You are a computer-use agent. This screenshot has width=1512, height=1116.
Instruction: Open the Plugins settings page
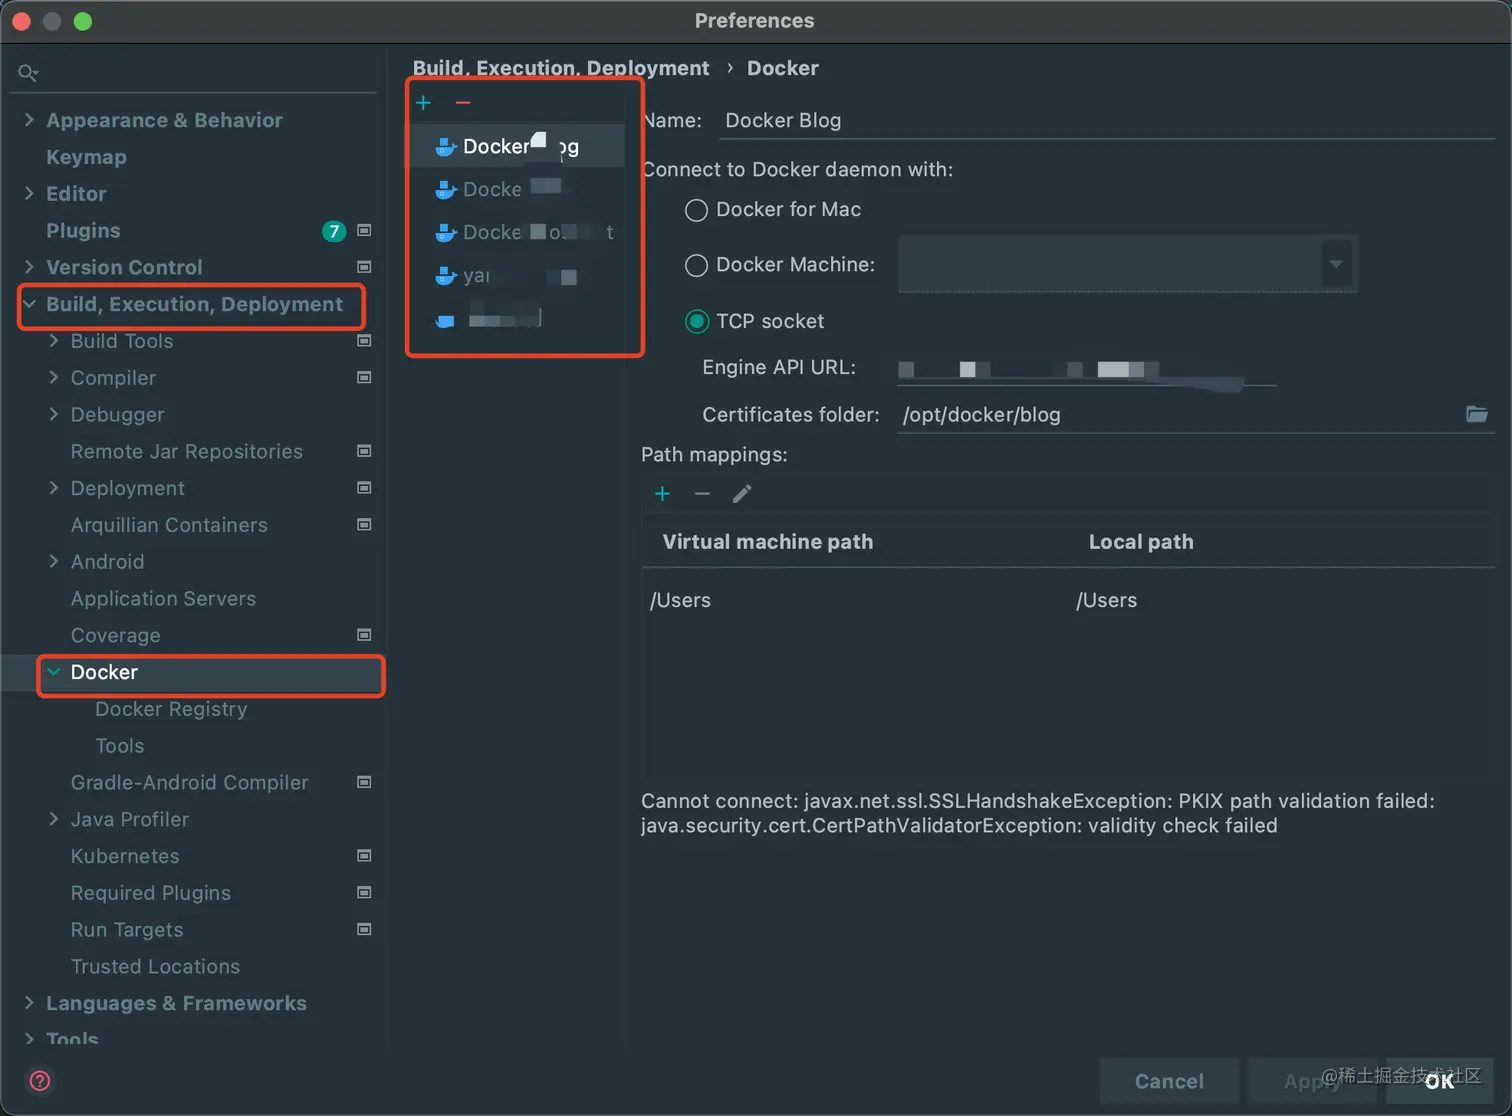[83, 231]
